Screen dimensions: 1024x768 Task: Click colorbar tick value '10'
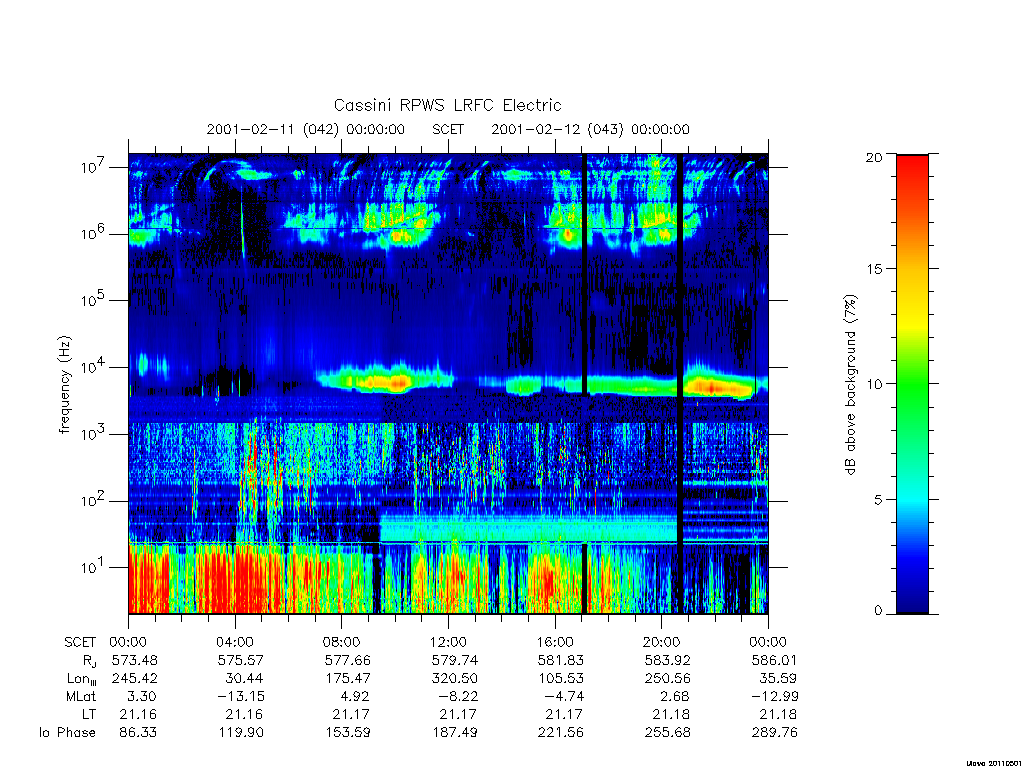[874, 384]
